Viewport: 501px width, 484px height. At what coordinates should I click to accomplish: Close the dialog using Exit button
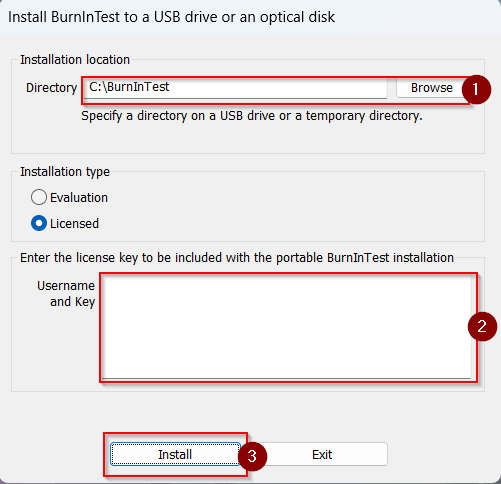point(322,454)
